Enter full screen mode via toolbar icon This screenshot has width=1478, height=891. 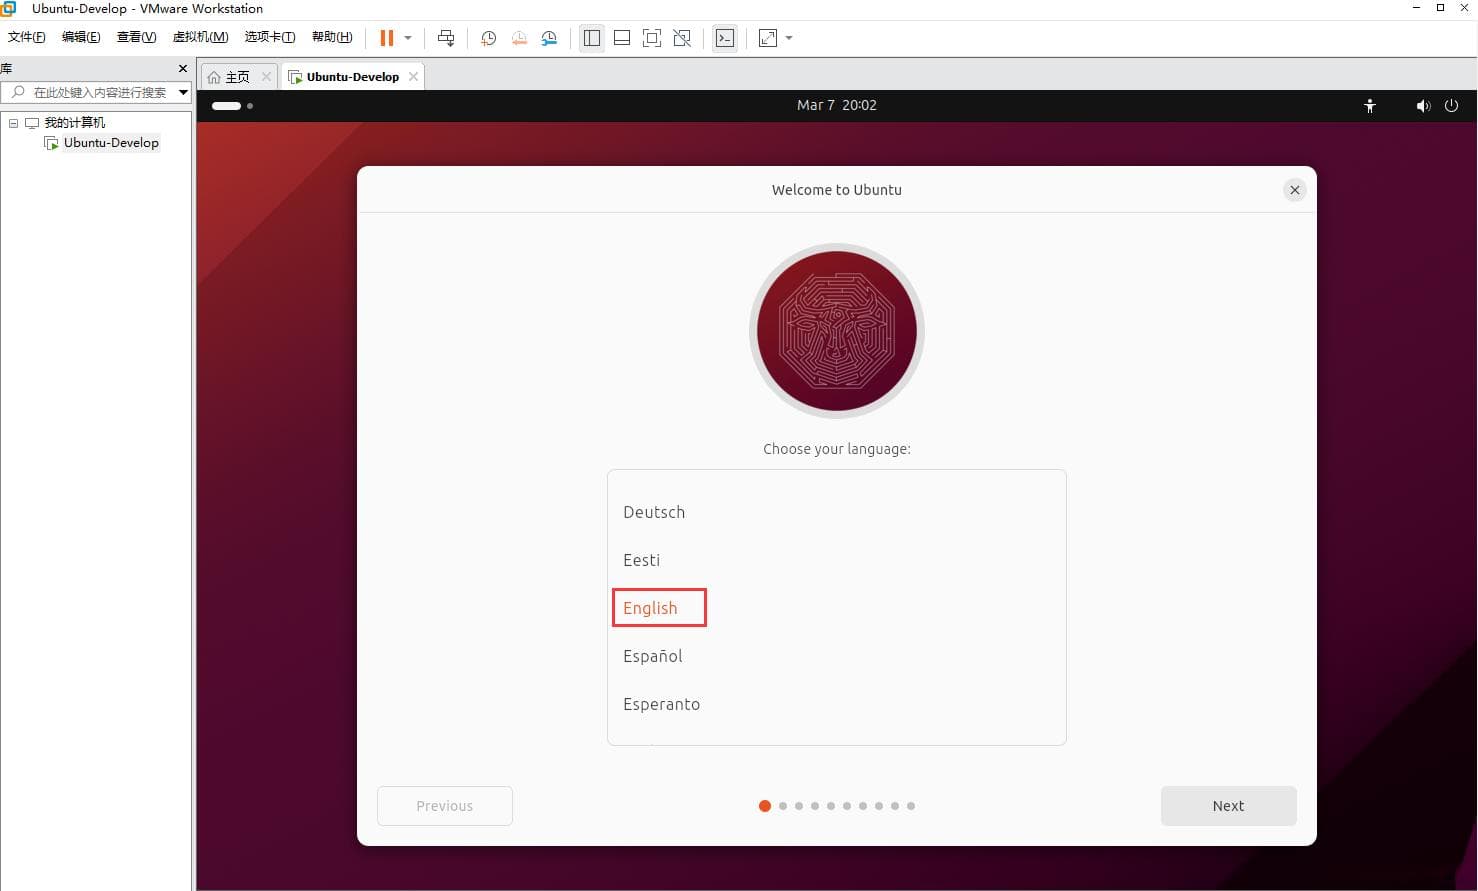coord(652,38)
